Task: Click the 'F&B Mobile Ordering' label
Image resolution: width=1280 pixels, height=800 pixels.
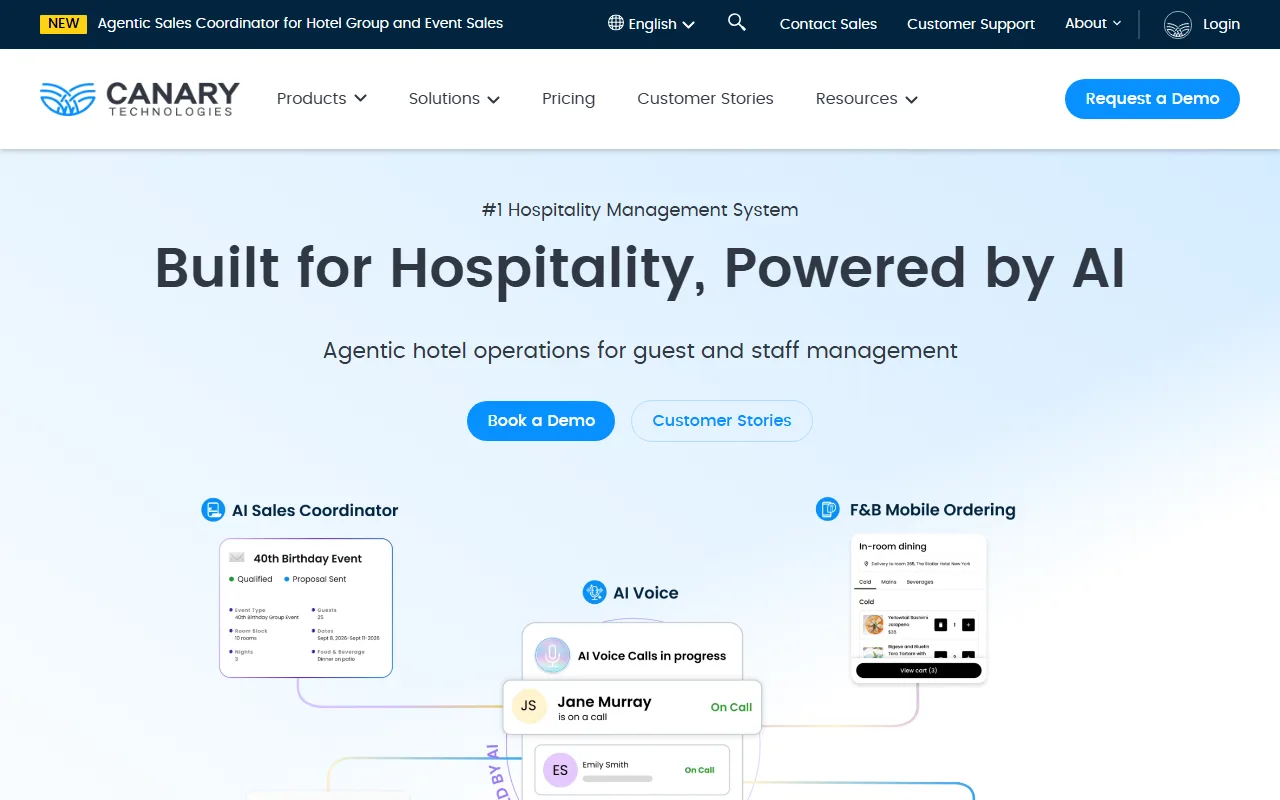Action: point(932,509)
